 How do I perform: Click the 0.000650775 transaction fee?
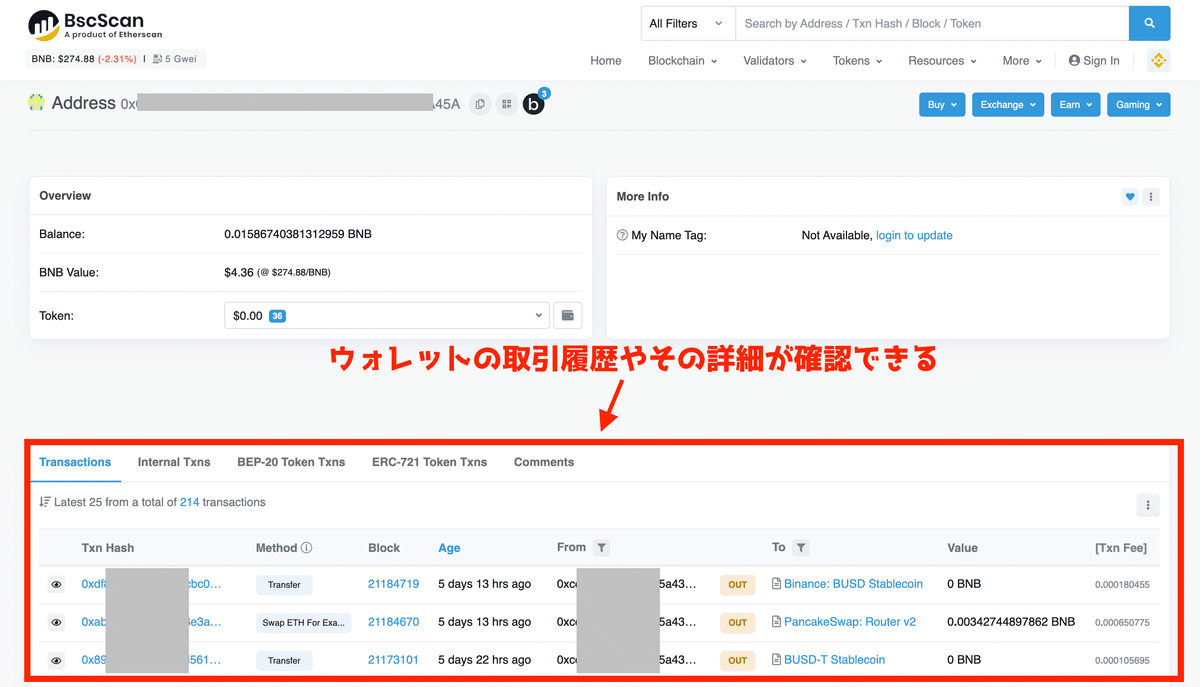(x=1122, y=623)
